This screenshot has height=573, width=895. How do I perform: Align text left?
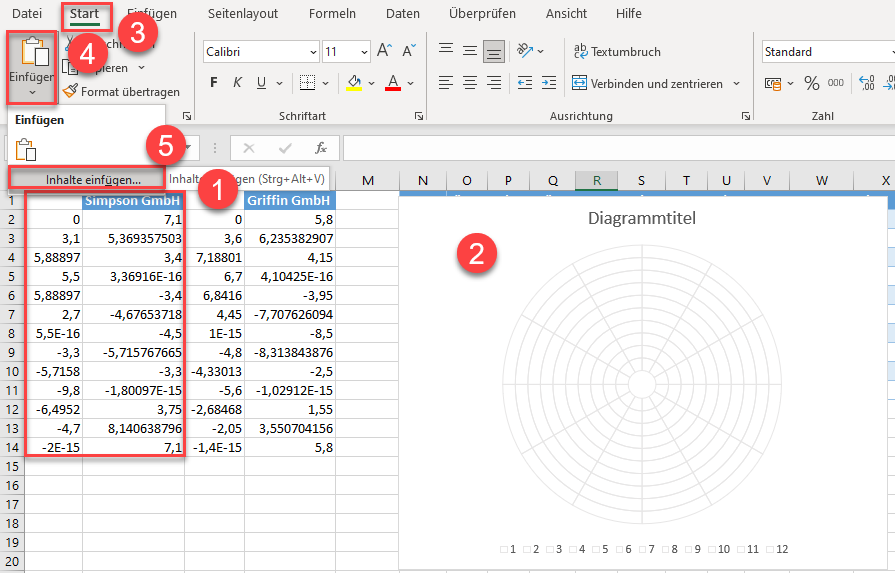pos(446,83)
